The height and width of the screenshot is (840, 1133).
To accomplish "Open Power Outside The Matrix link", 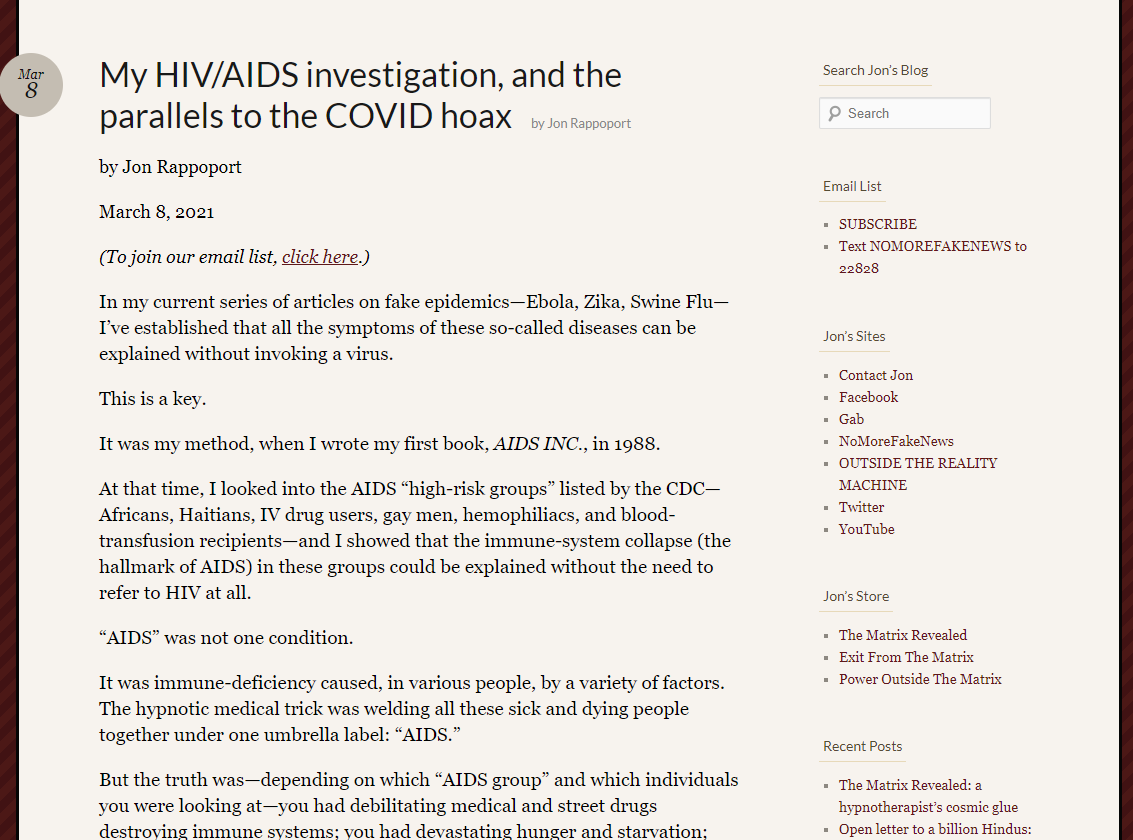I will [920, 680].
